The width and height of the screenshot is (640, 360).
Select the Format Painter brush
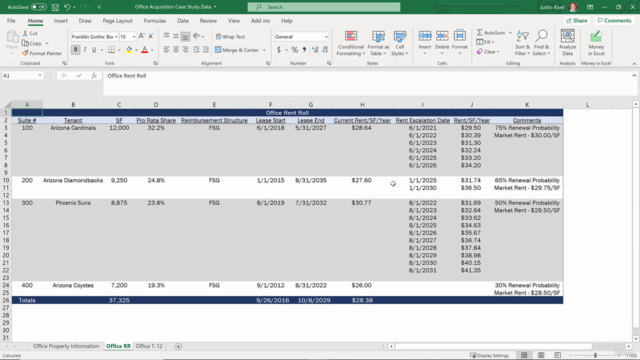42,53
